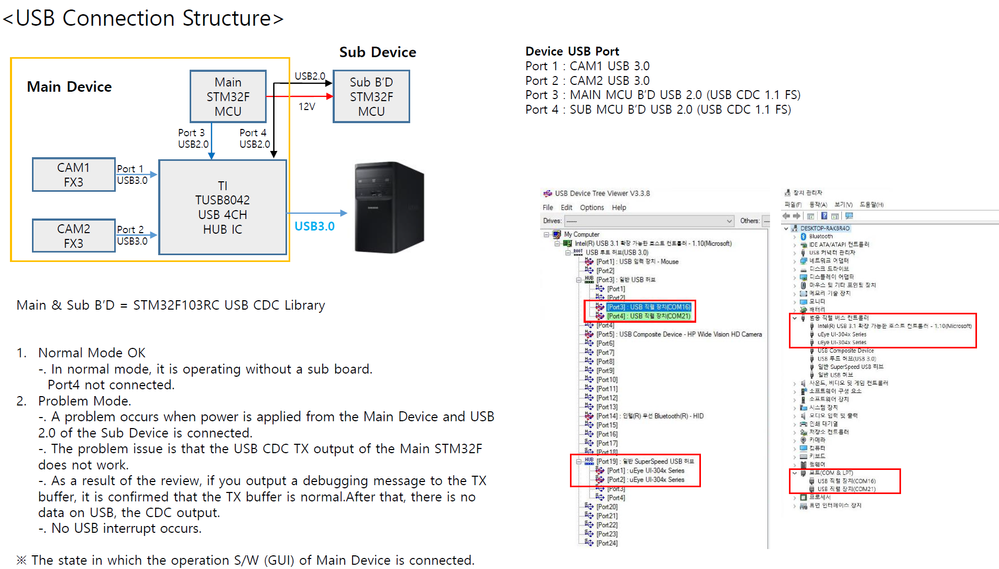Image resolution: width=999 pixels, height=569 pixels.
Task: Click the Sub B'D STM32F MCU block
Action: click(x=371, y=96)
